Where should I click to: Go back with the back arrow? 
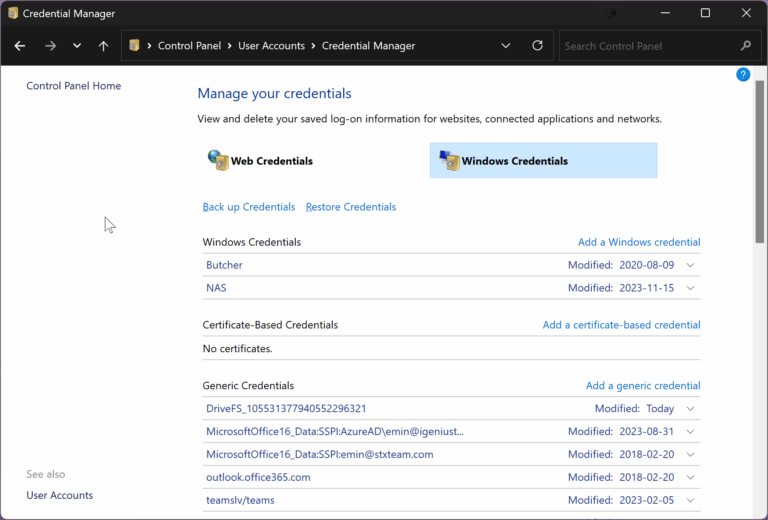click(x=20, y=46)
